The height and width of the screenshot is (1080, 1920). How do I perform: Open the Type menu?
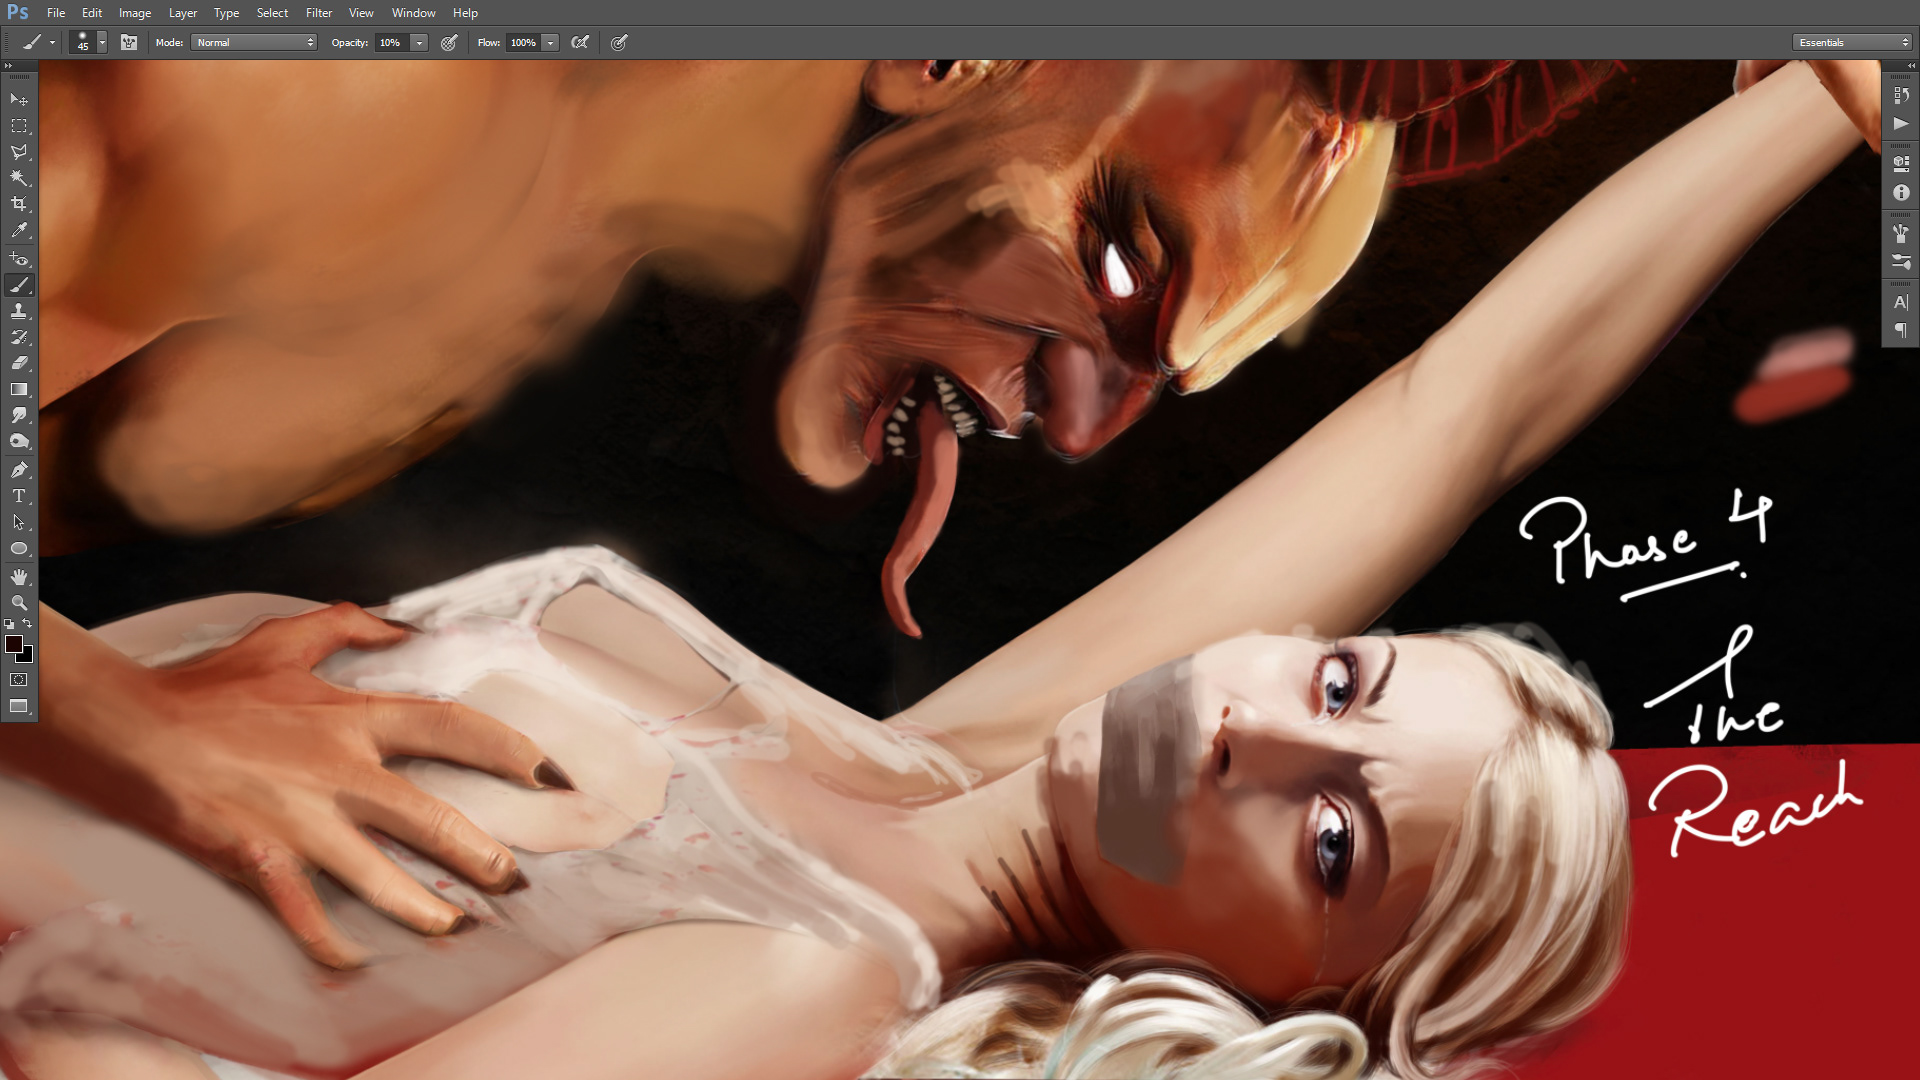[x=226, y=13]
